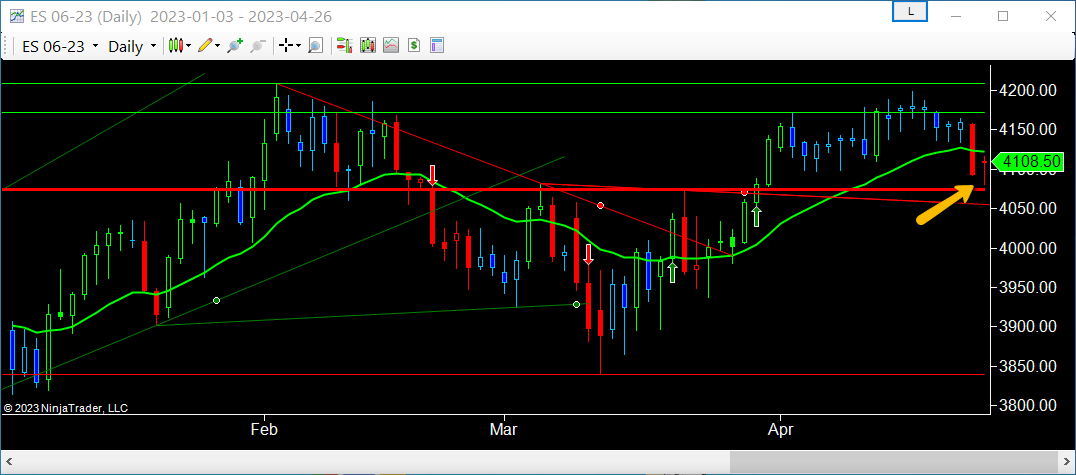Open the ES 06-23 instrument selector

coord(60,47)
